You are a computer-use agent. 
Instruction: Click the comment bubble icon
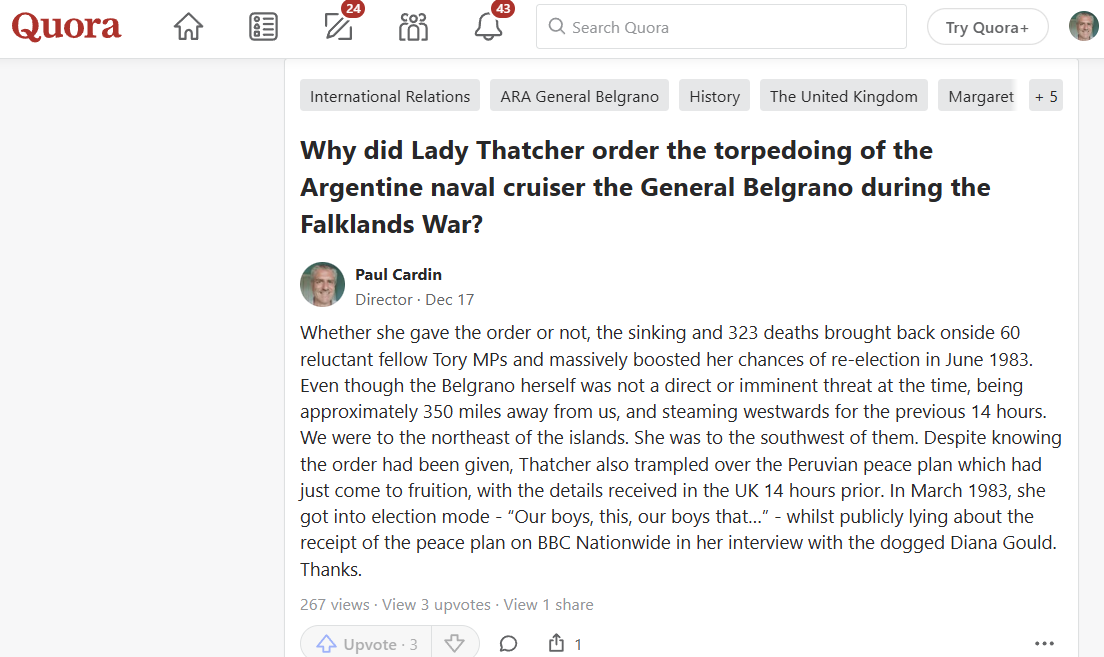[508, 644]
